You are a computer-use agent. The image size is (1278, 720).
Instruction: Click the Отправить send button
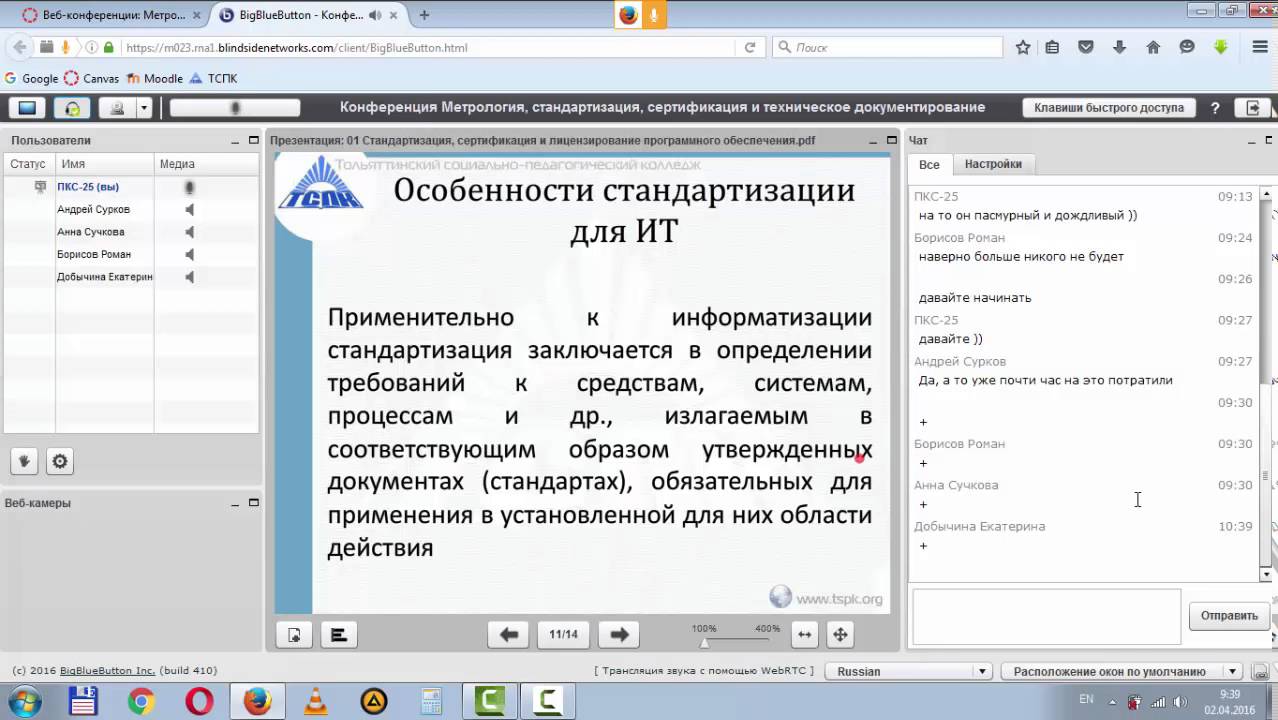tap(1229, 616)
